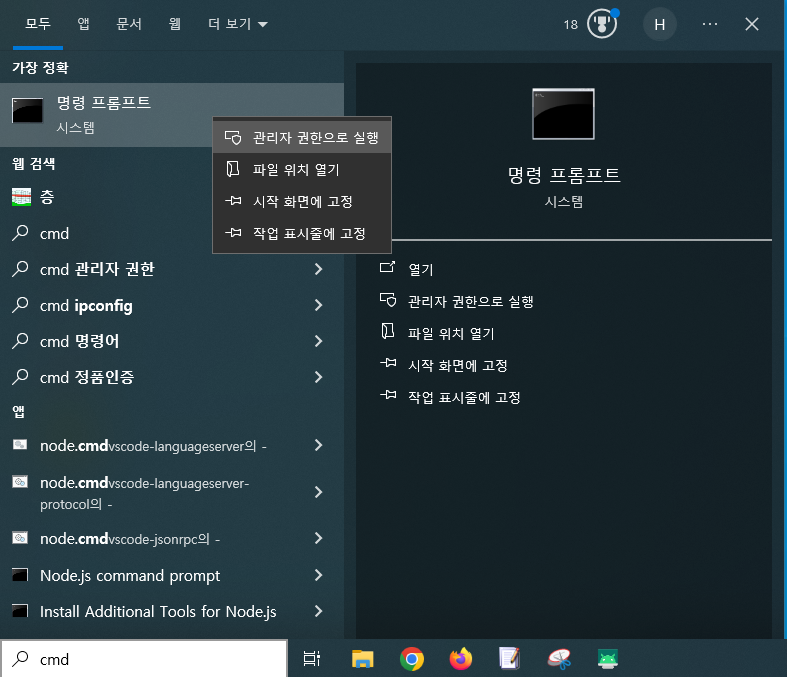Viewport: 787px width, 677px height.
Task: Open the 더 보기 dropdown
Action: 238,24
